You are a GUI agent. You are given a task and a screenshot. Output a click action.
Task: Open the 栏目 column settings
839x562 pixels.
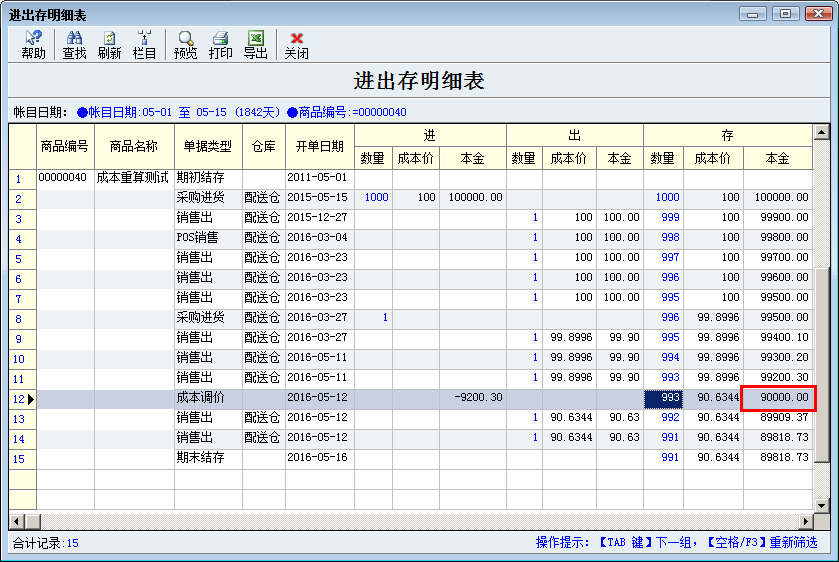coord(144,45)
